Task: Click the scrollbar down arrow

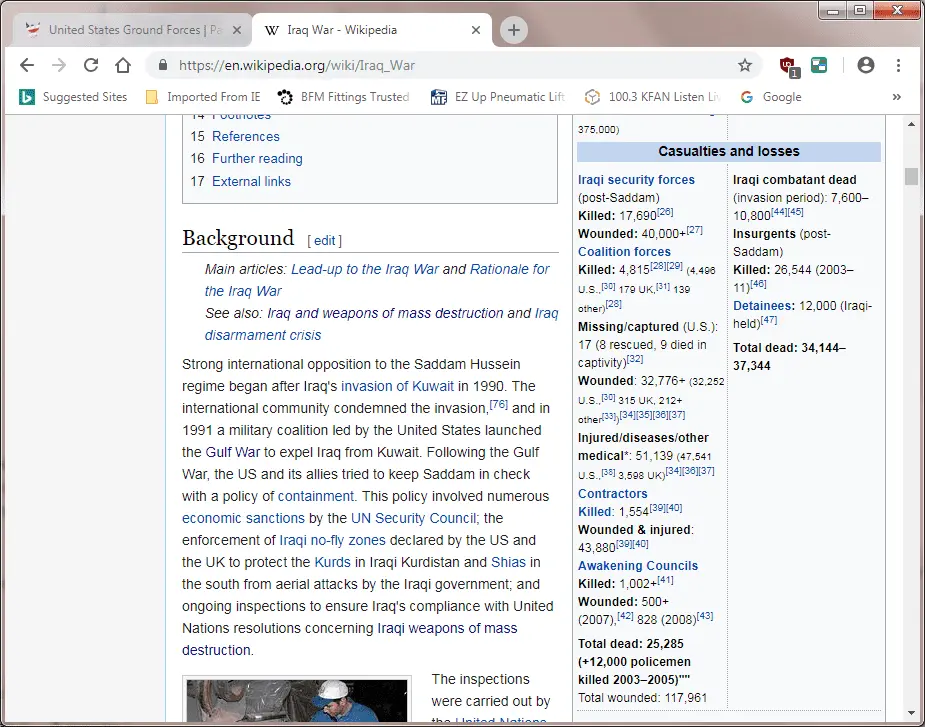Action: 911,715
